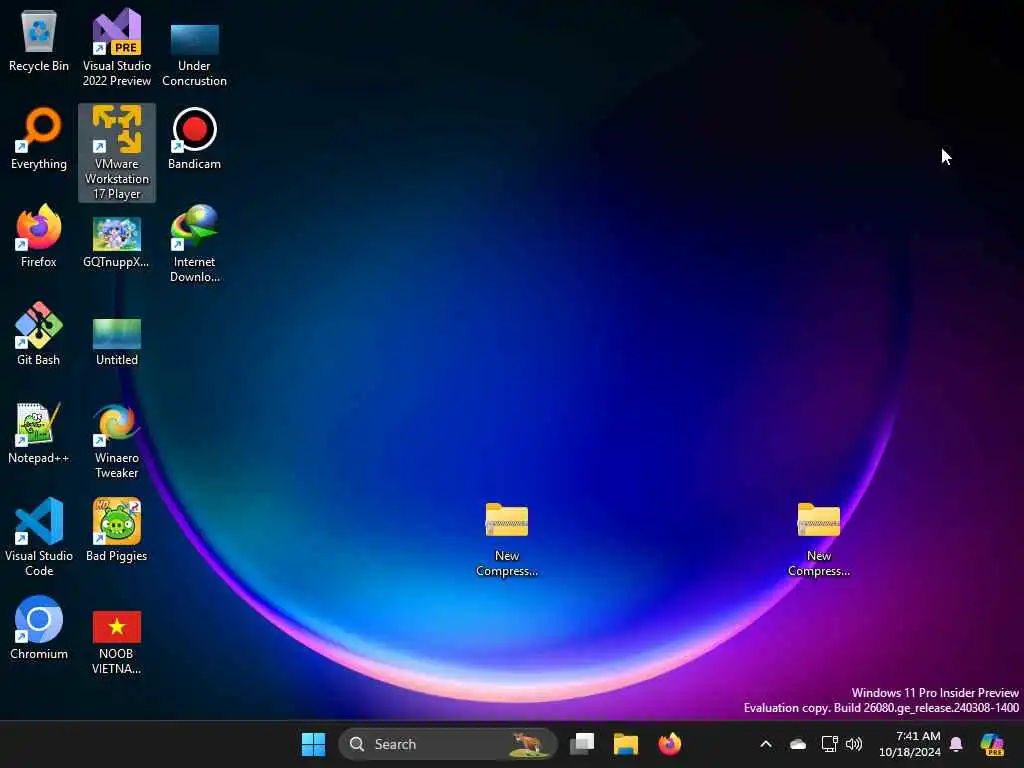Select VMware Workstation 17 Player shortcut
1024x768 pixels.
(x=117, y=153)
